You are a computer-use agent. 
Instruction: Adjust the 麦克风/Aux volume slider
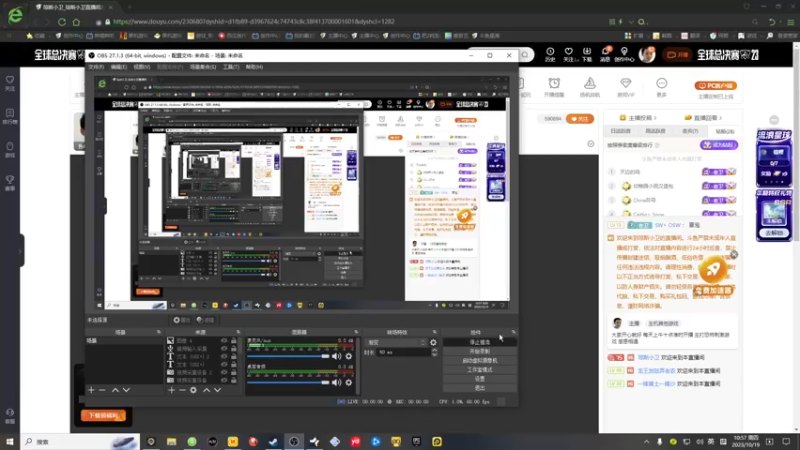point(288,356)
